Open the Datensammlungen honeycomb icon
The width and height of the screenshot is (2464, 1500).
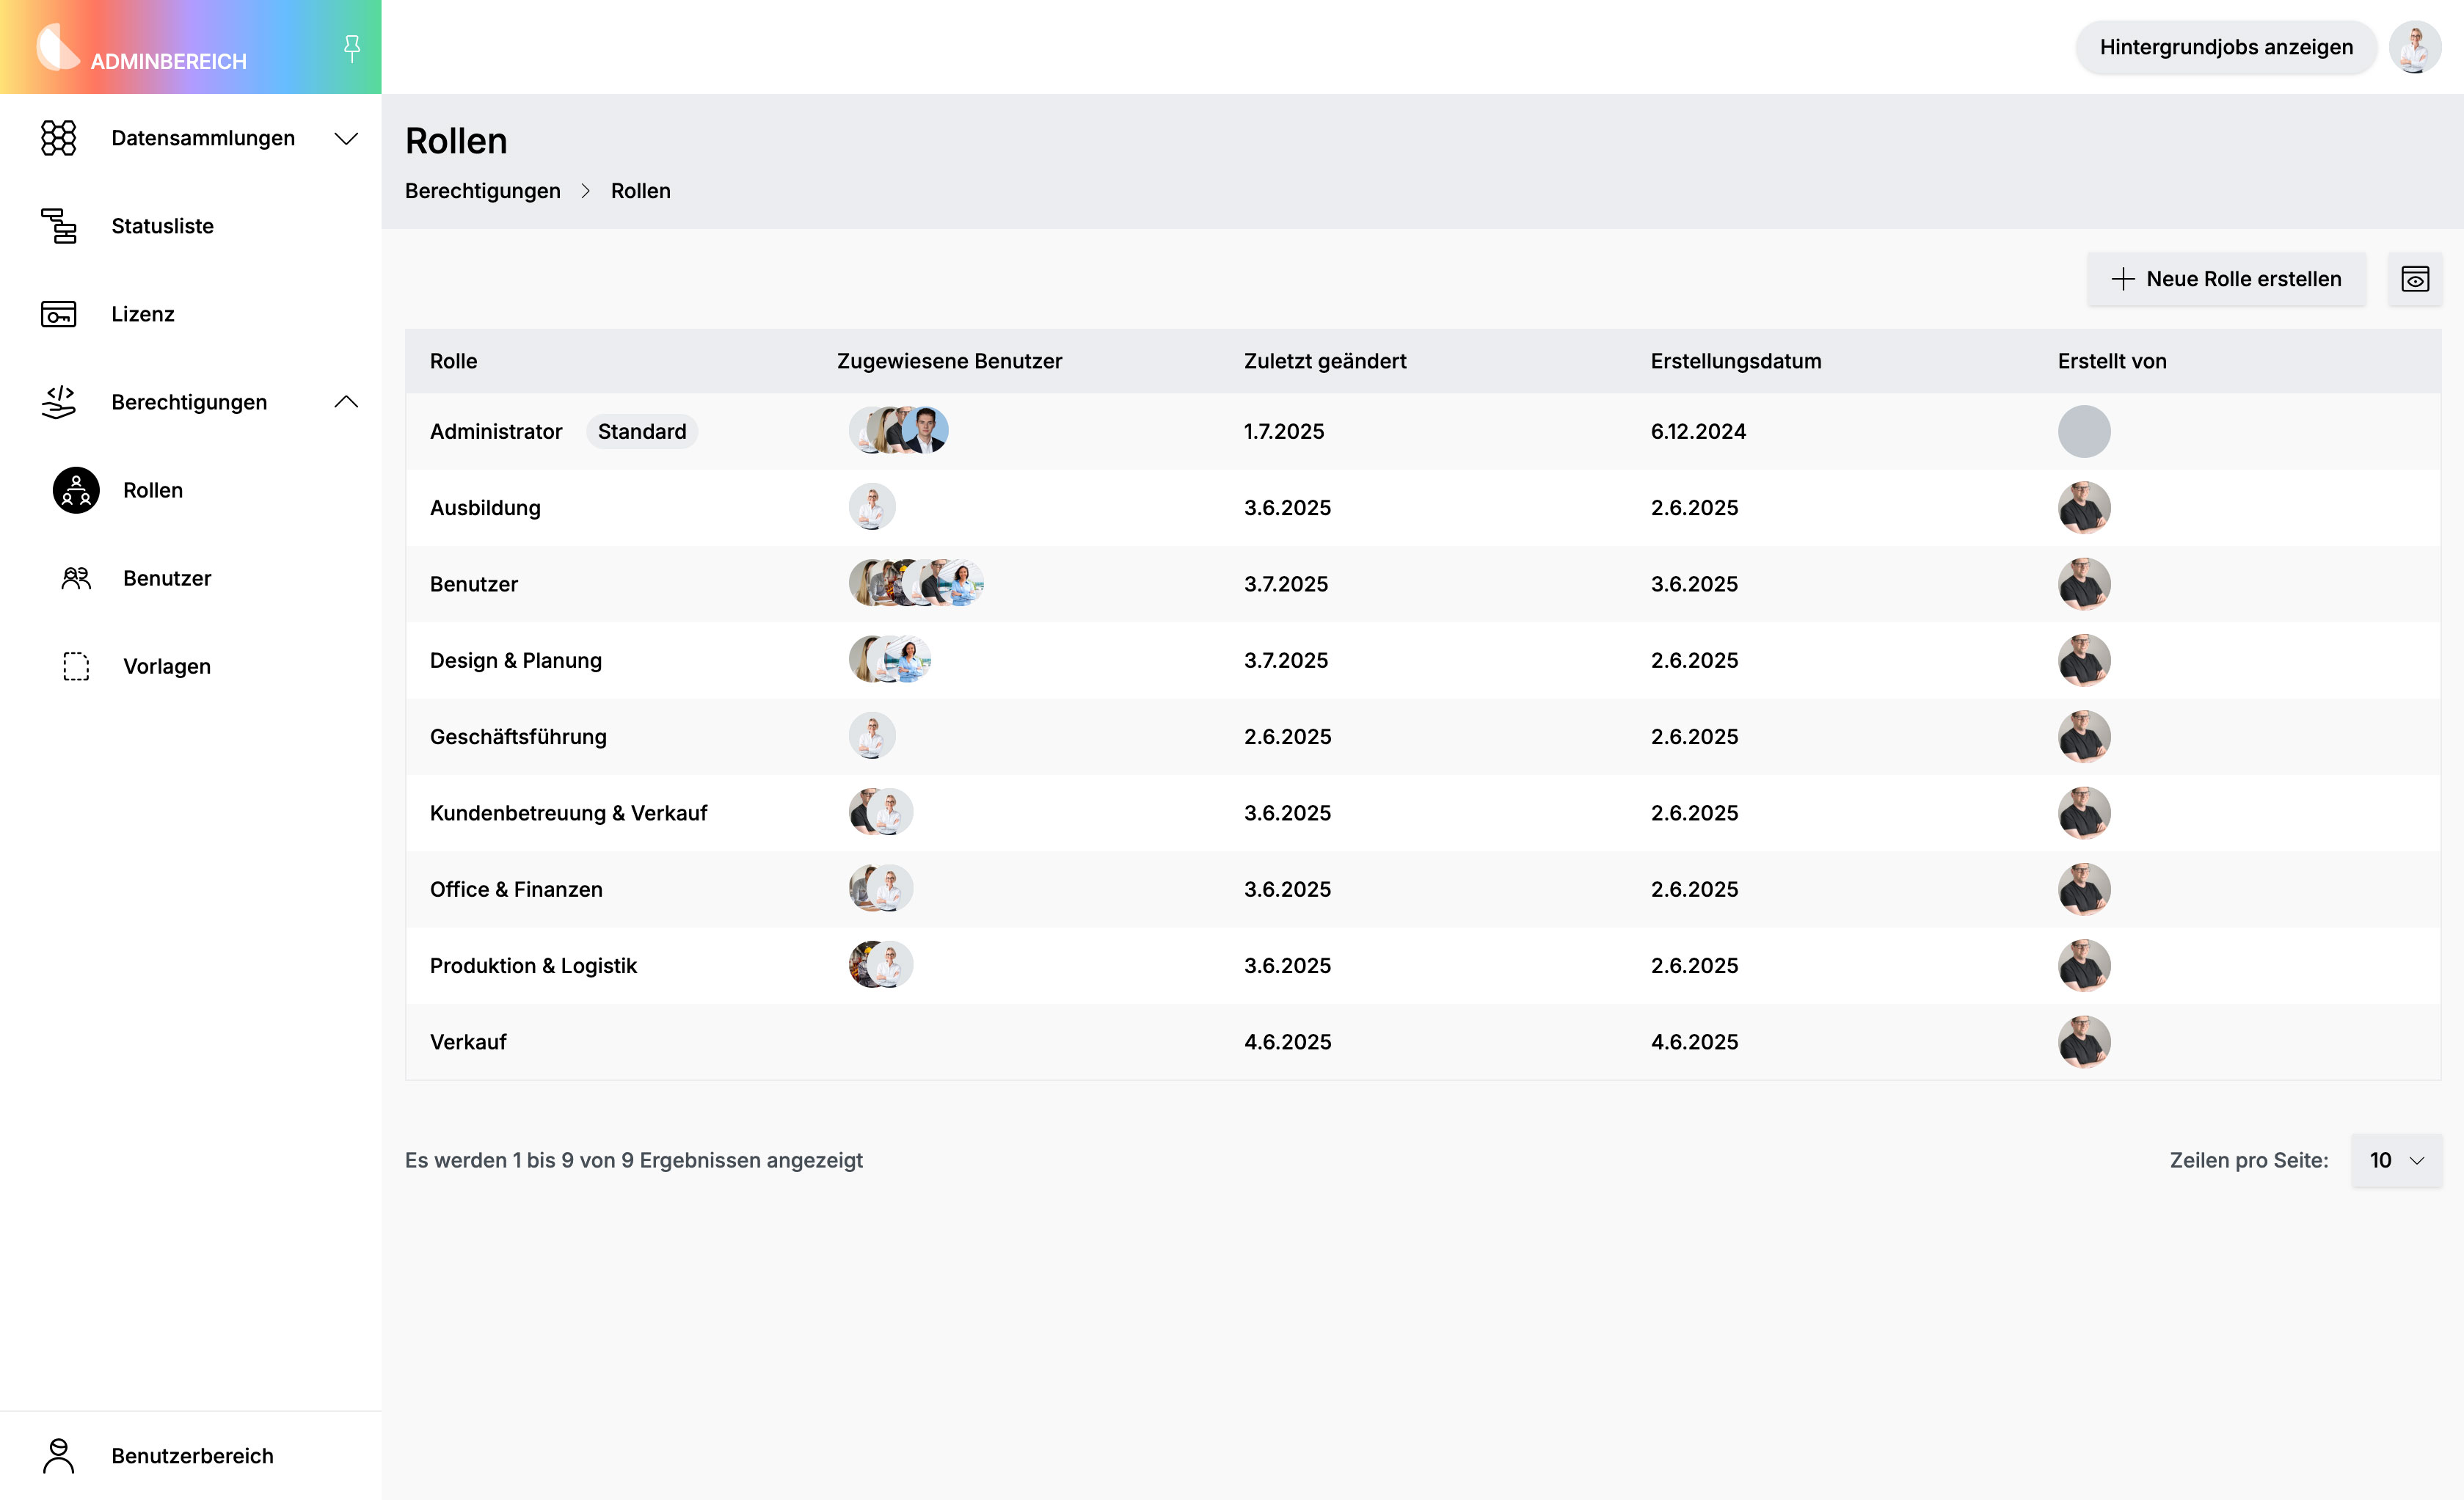pyautogui.click(x=58, y=138)
